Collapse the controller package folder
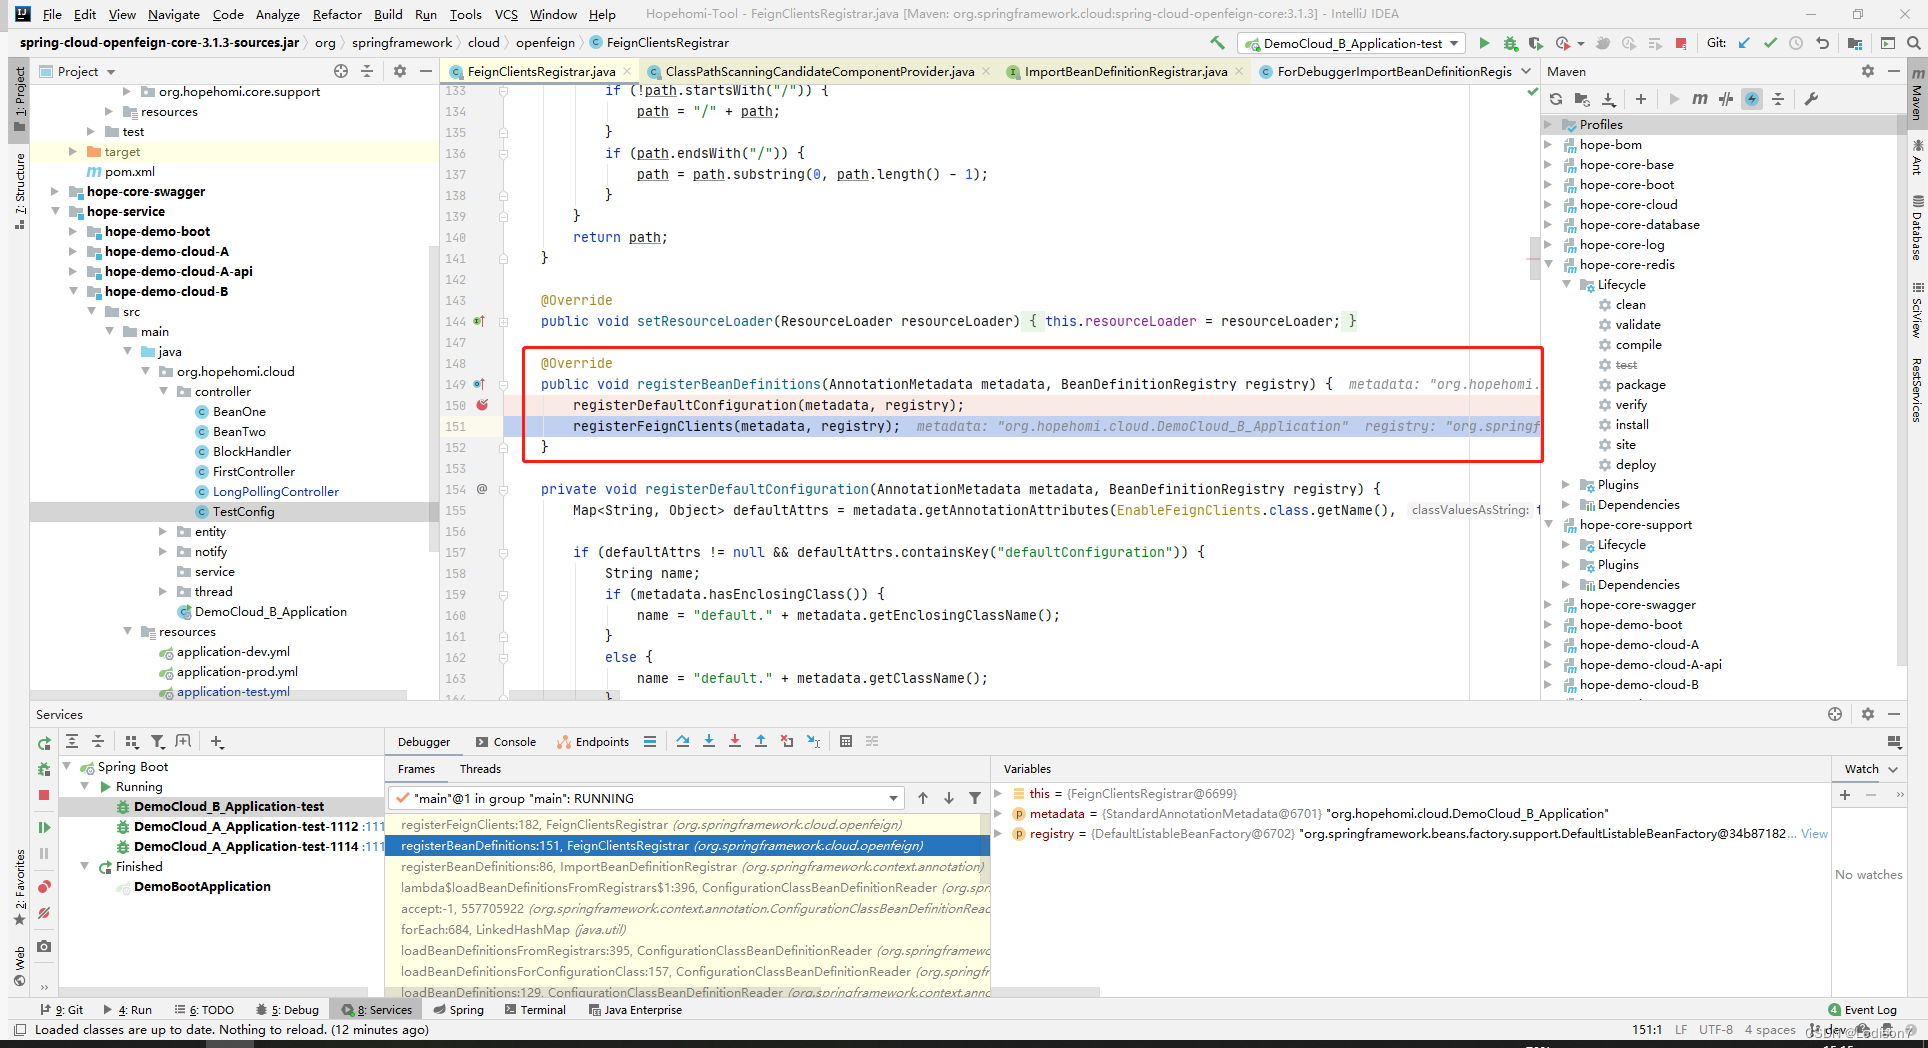 [163, 391]
